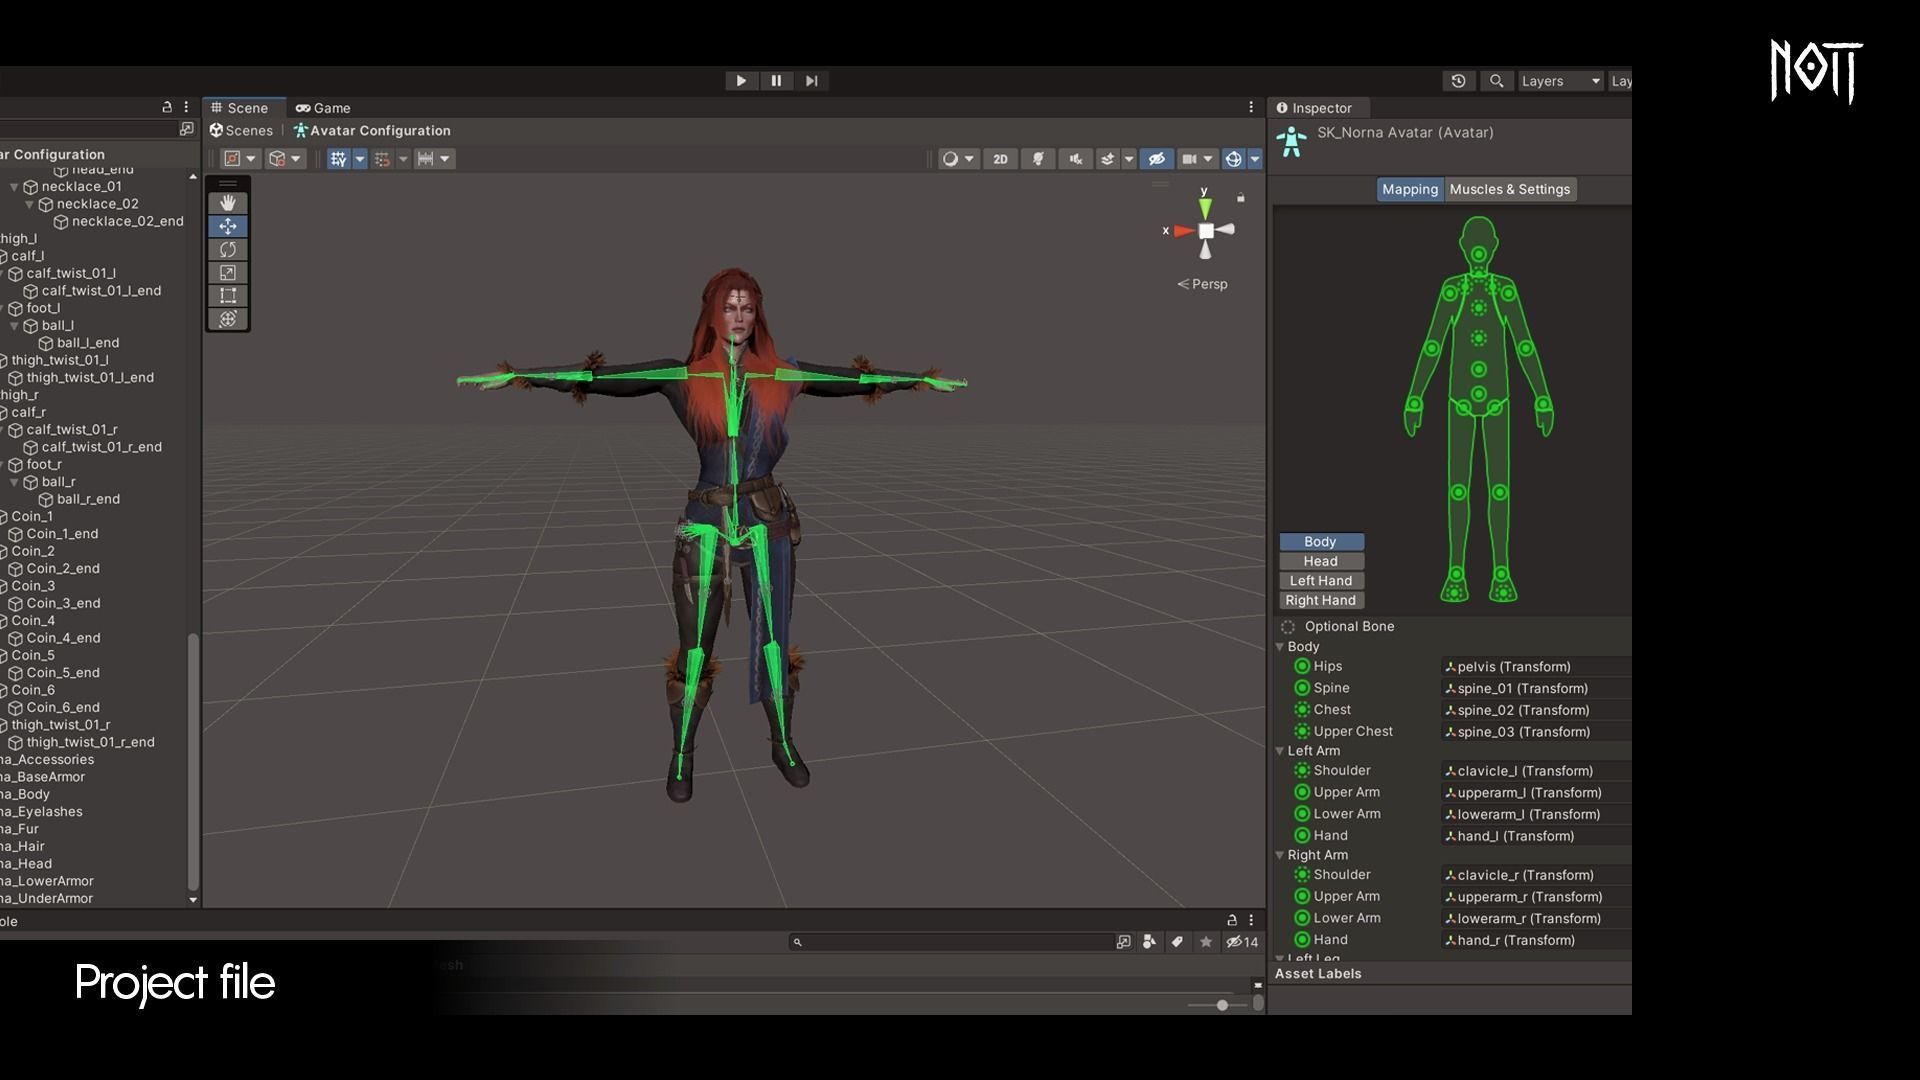Click the Play button

click(x=741, y=81)
